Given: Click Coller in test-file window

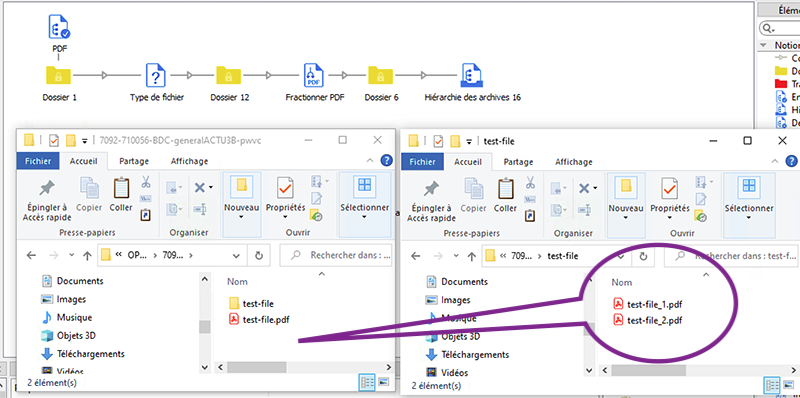Looking at the screenshot, I should point(505,195).
